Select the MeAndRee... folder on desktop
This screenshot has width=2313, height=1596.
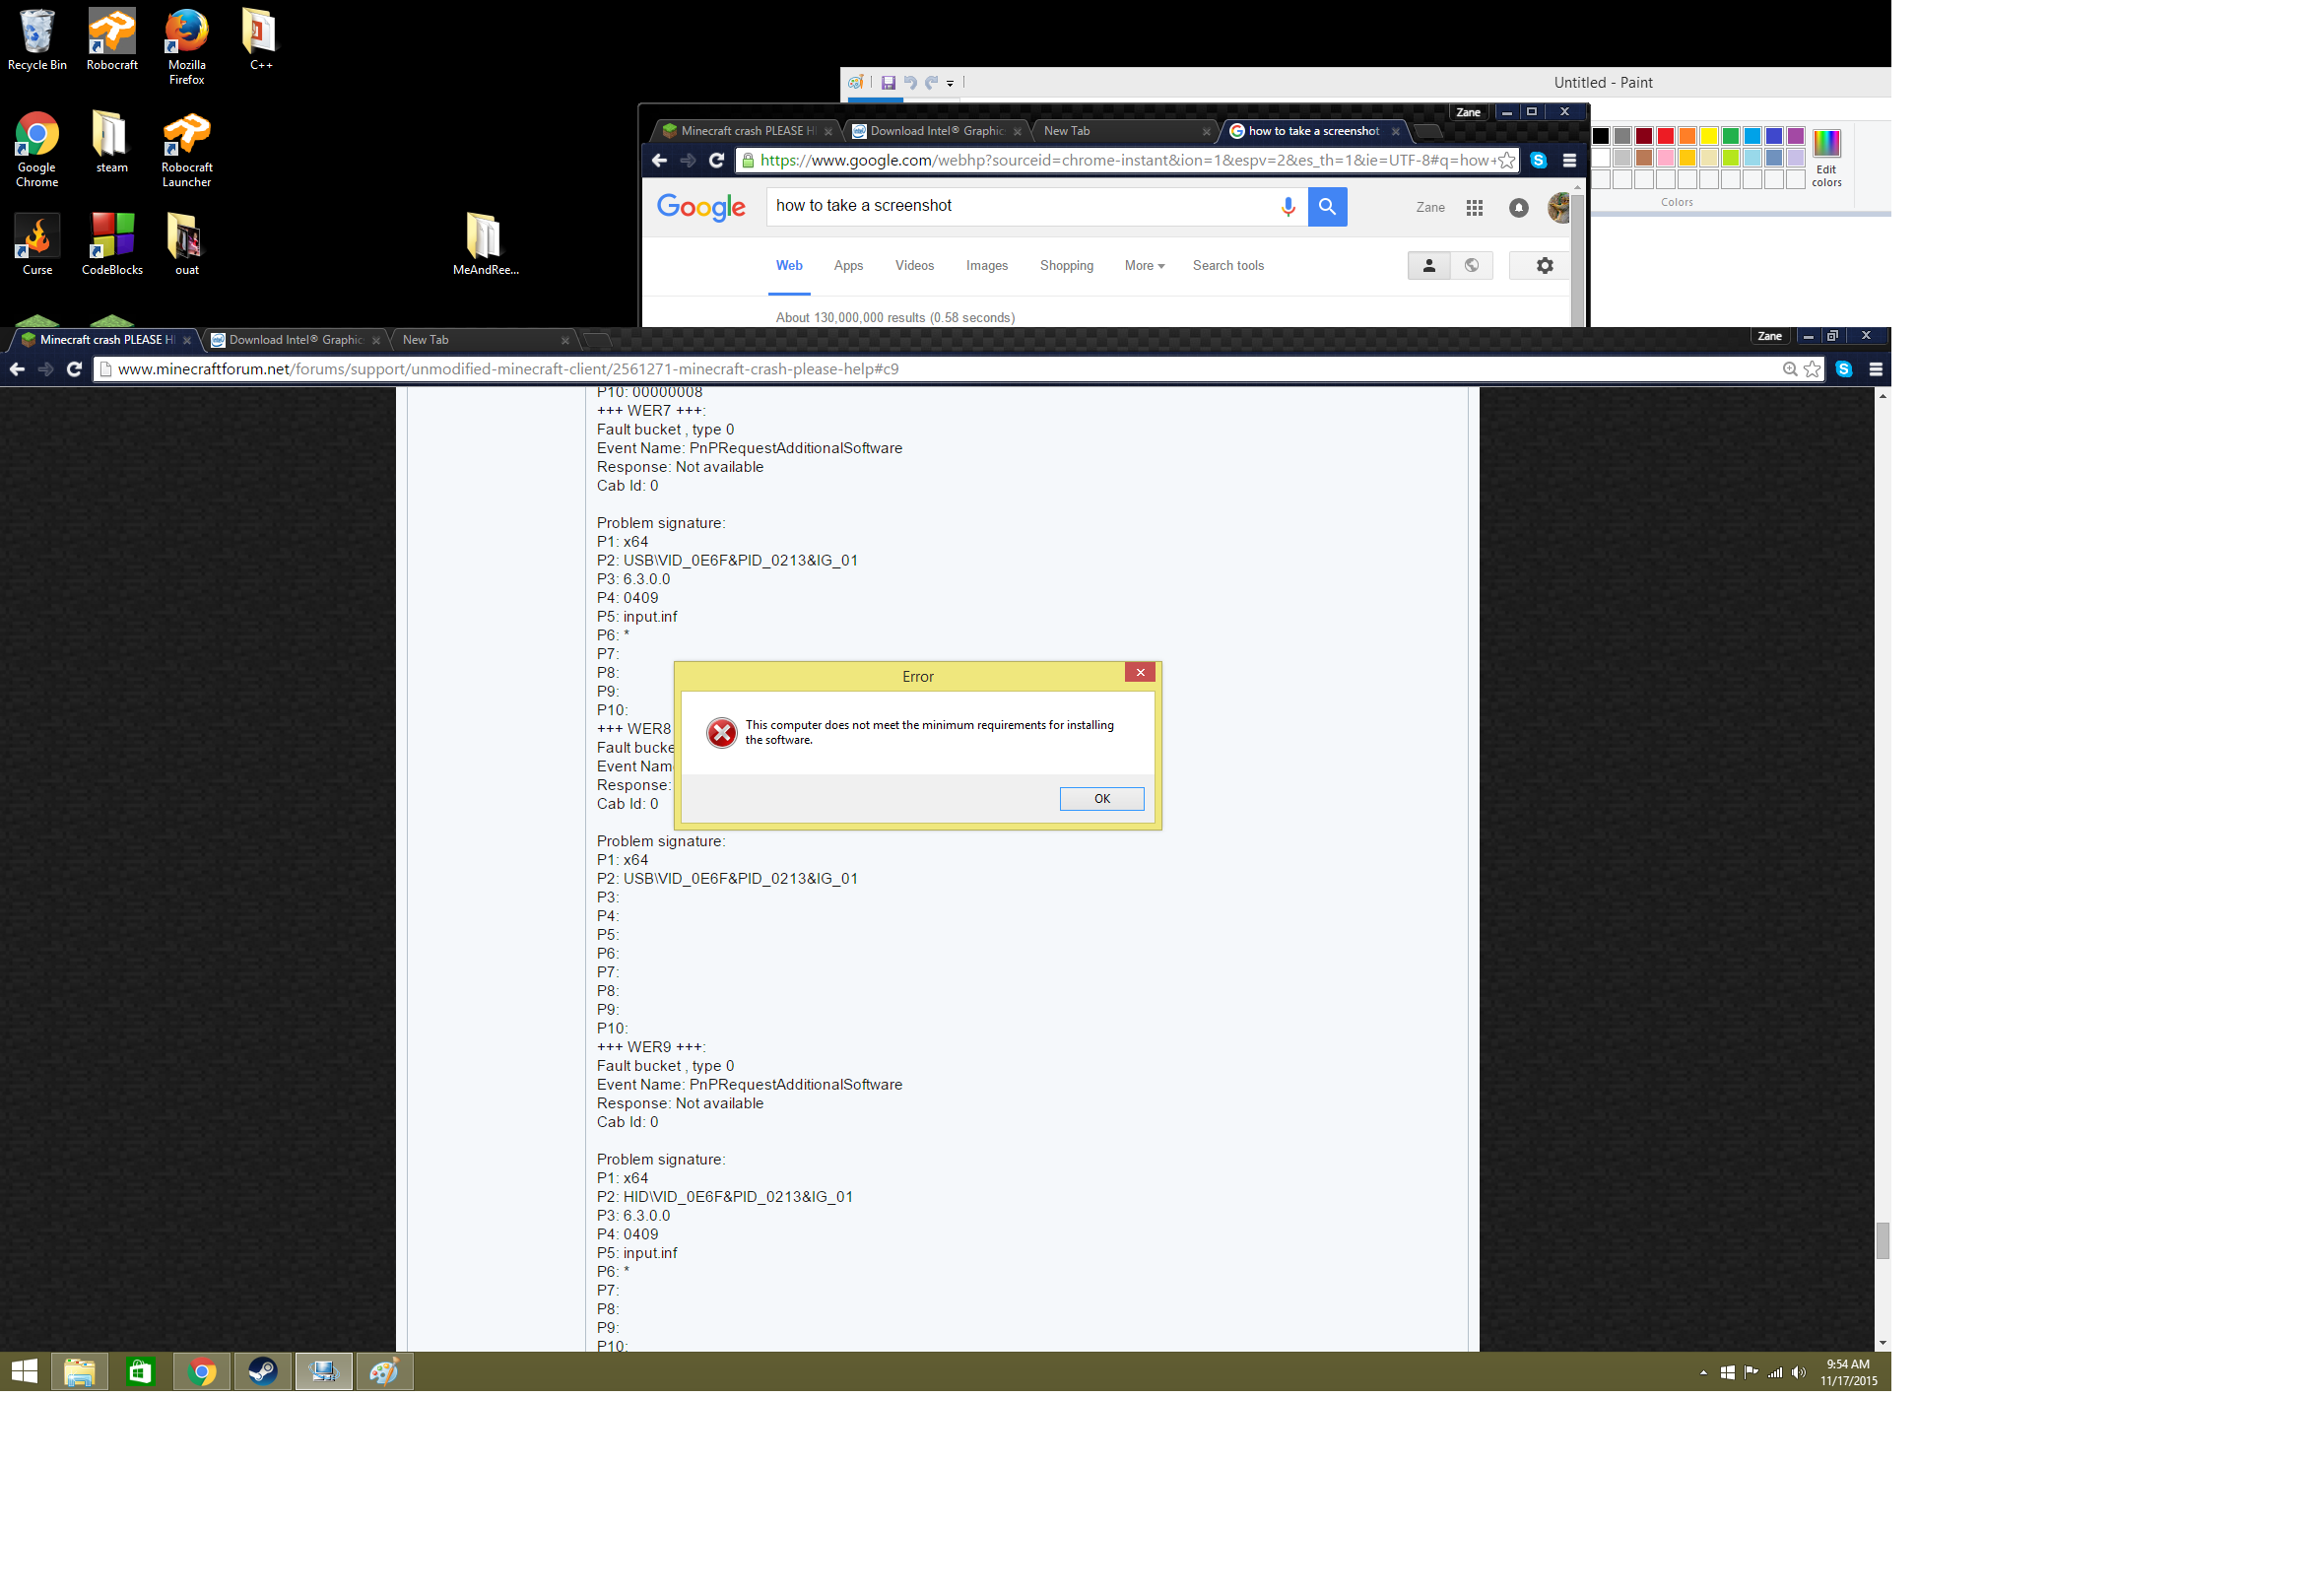tap(485, 244)
